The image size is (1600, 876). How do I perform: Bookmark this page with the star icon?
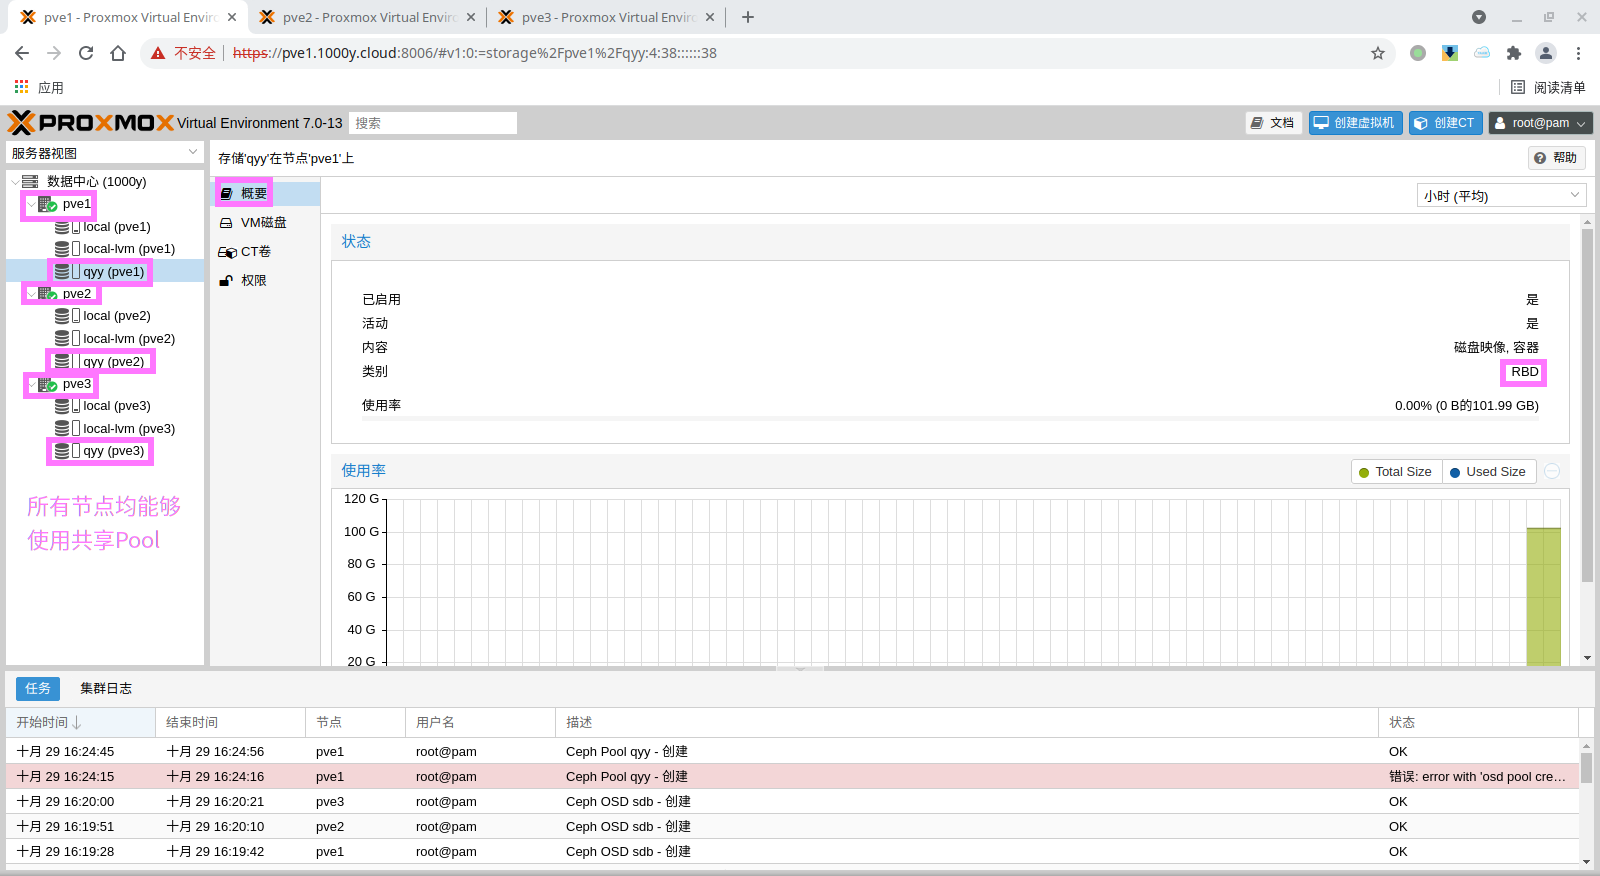[x=1378, y=53]
